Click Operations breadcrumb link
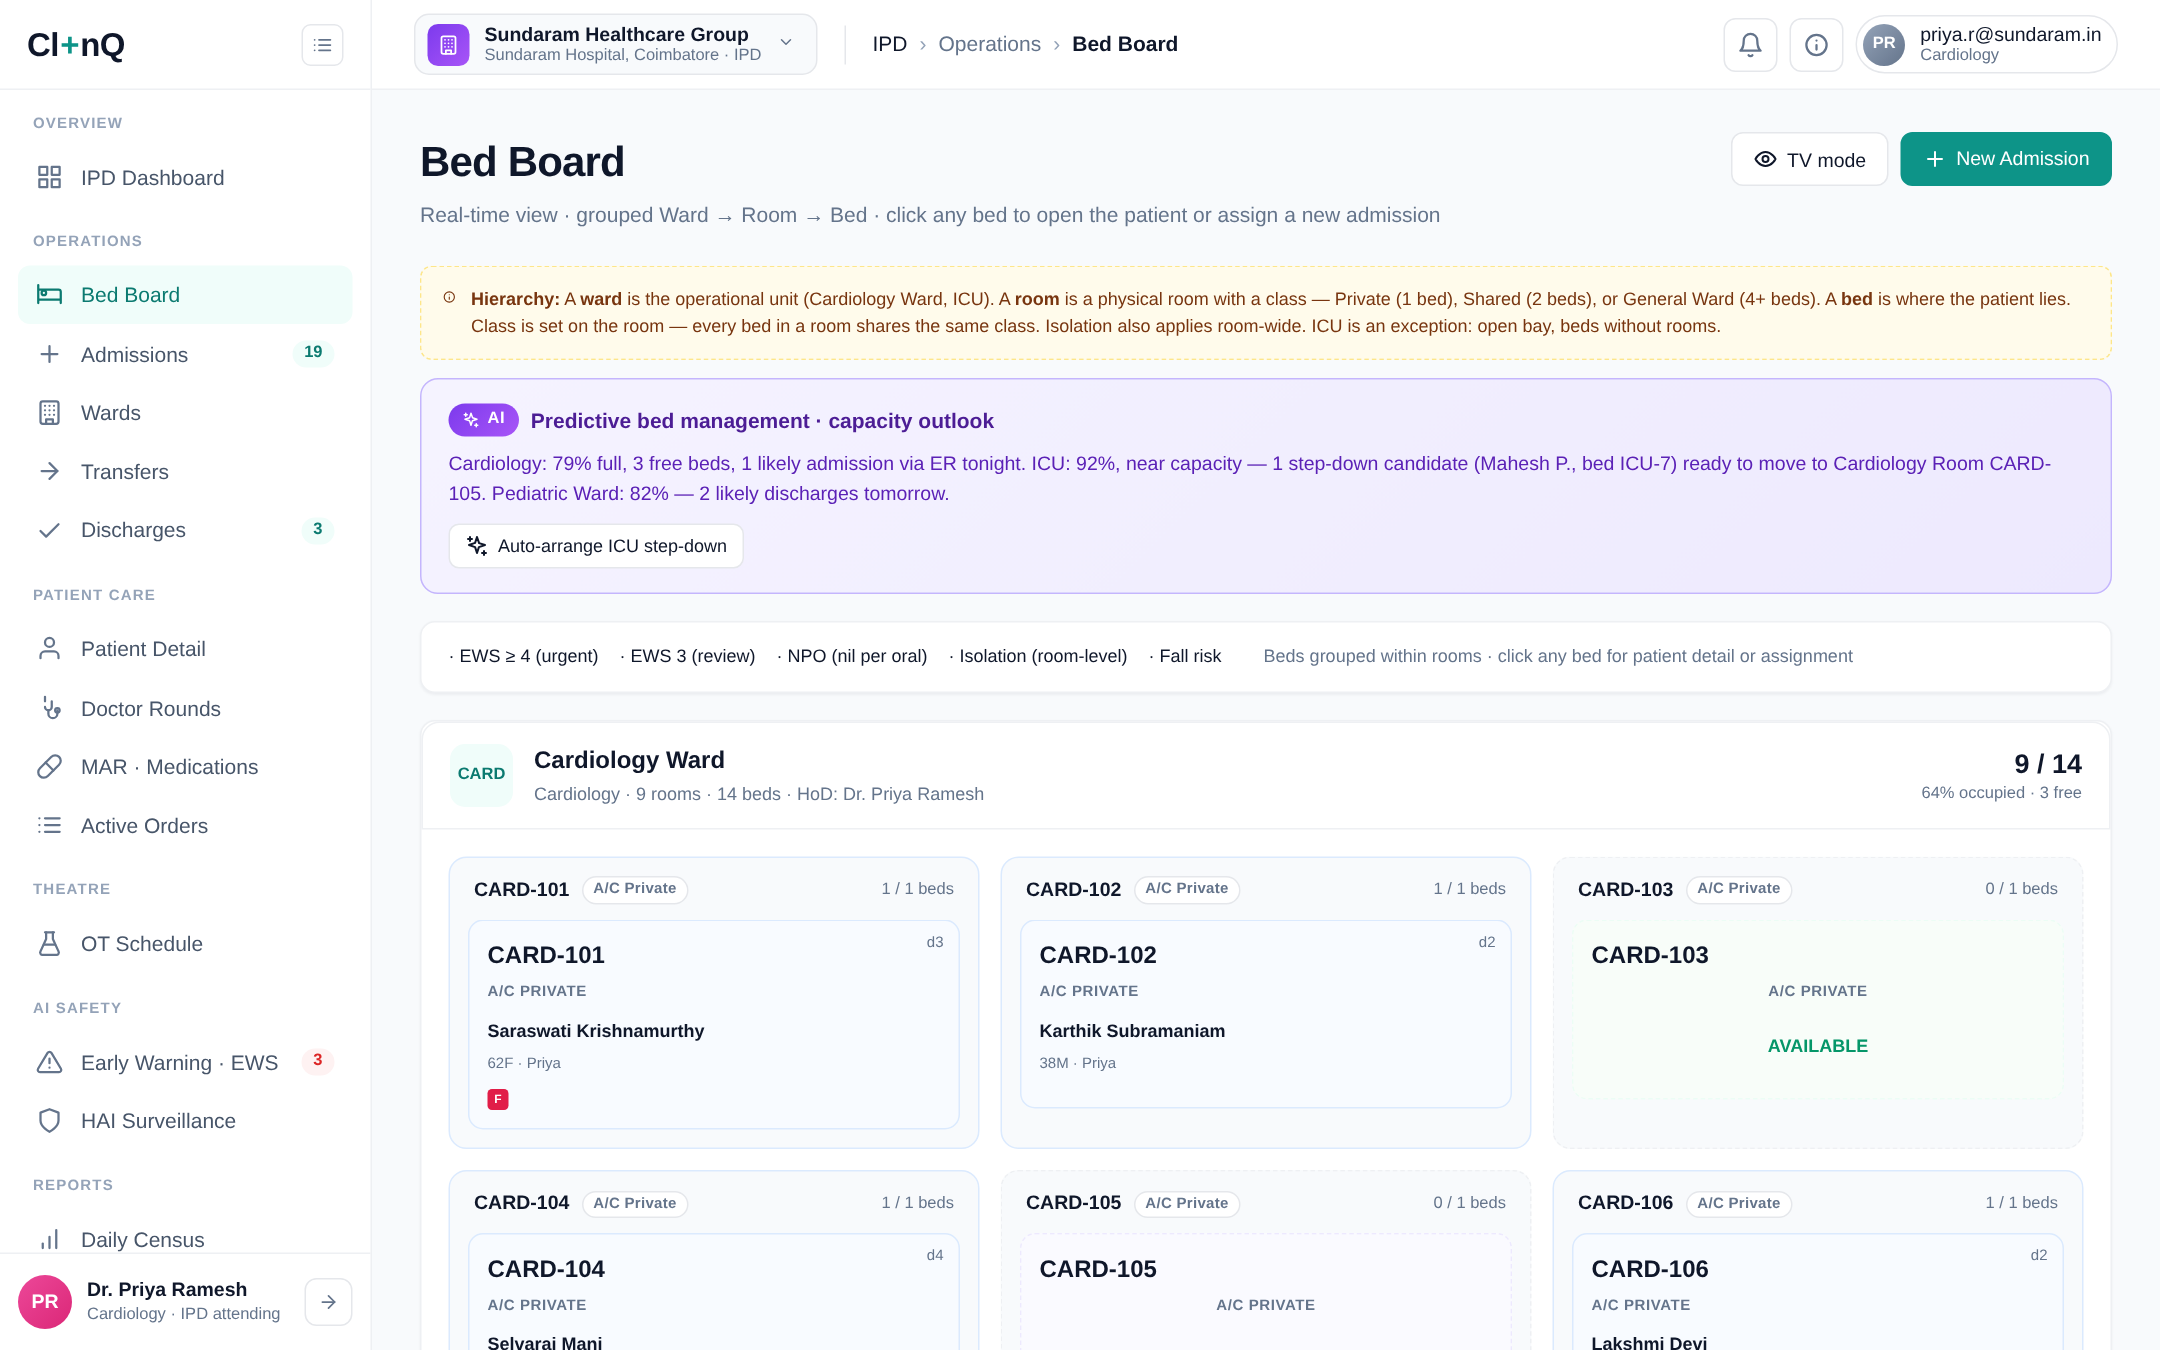This screenshot has width=2160, height=1350. [989, 44]
